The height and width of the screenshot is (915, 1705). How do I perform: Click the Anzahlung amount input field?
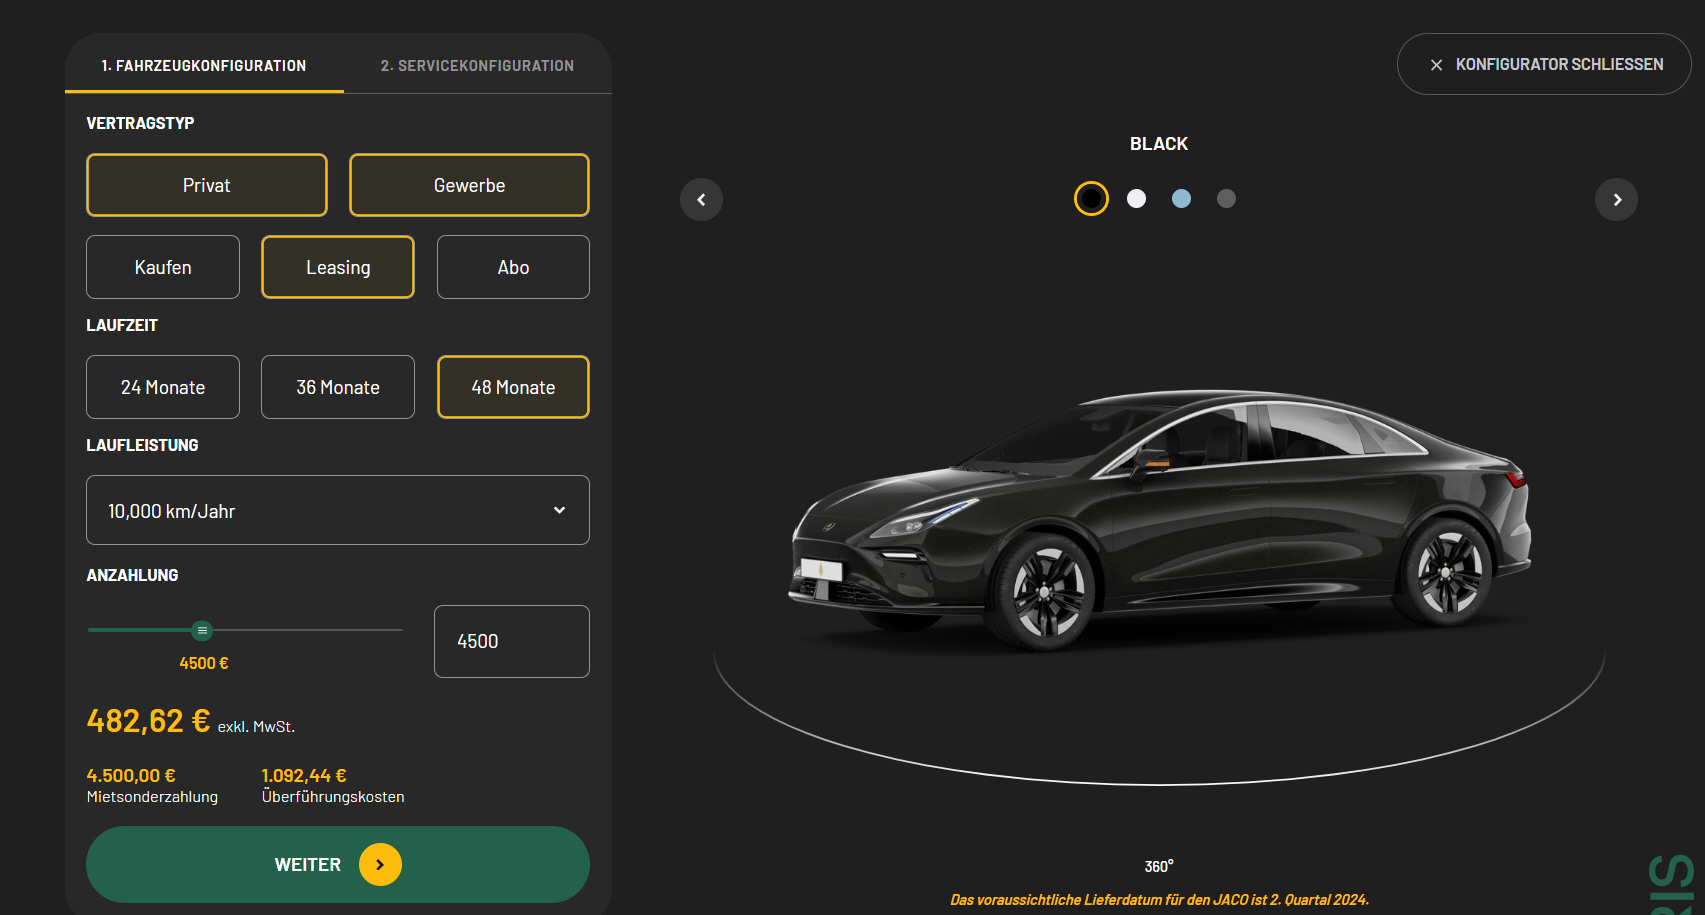(x=512, y=641)
